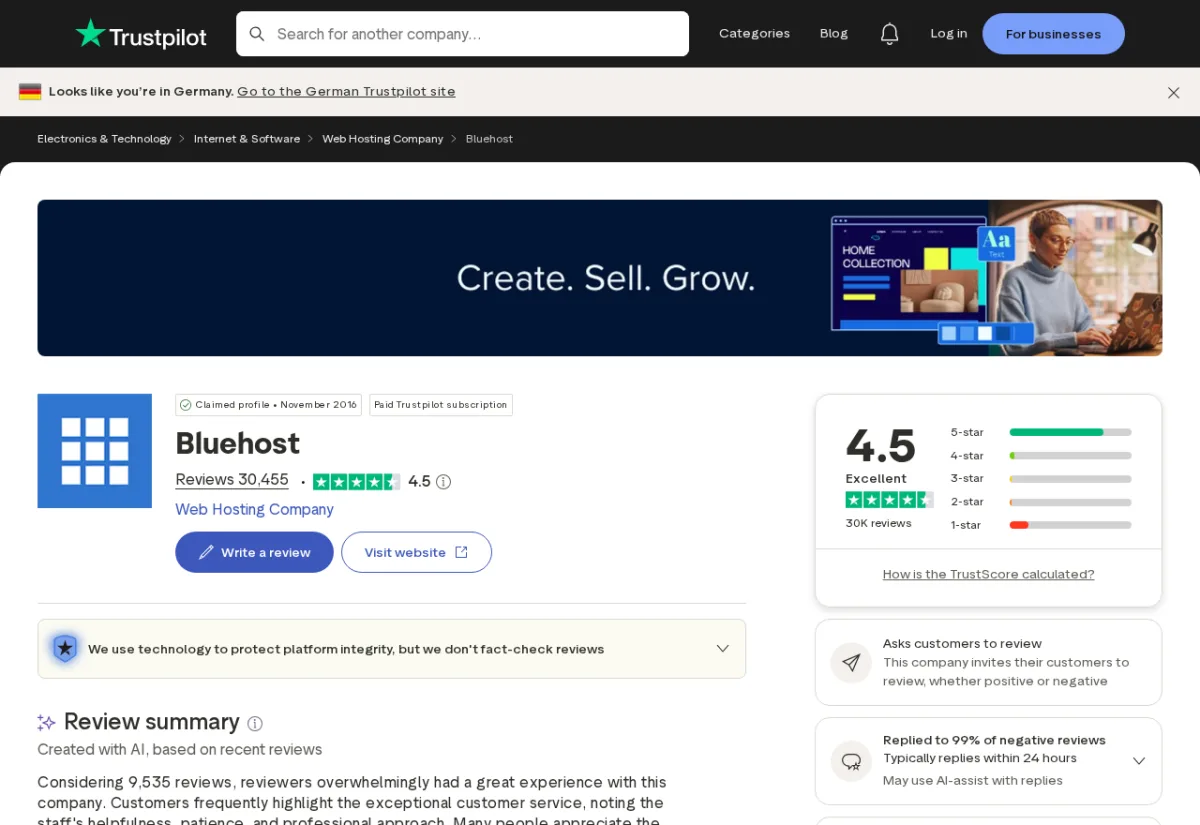This screenshot has height=825, width=1200.
Task: Click the 30K reviews text
Action: point(879,523)
